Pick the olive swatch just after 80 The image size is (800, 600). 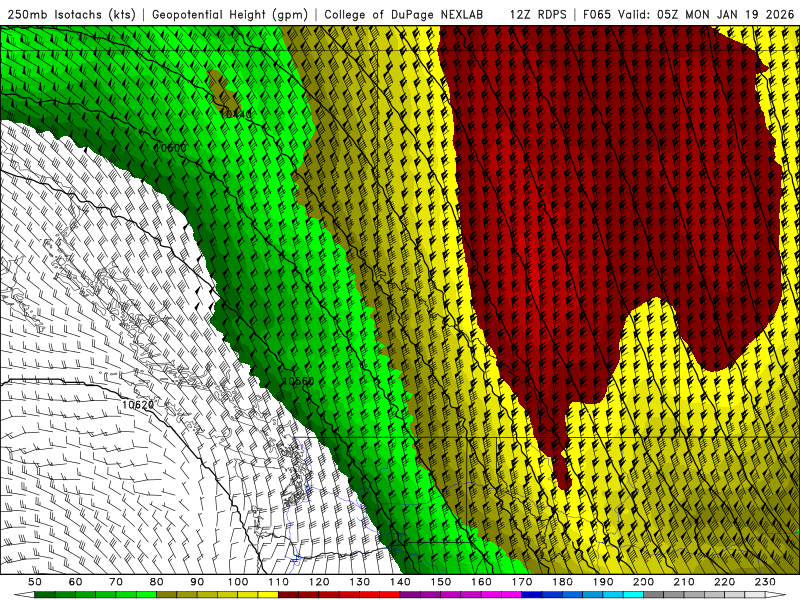tap(167, 595)
